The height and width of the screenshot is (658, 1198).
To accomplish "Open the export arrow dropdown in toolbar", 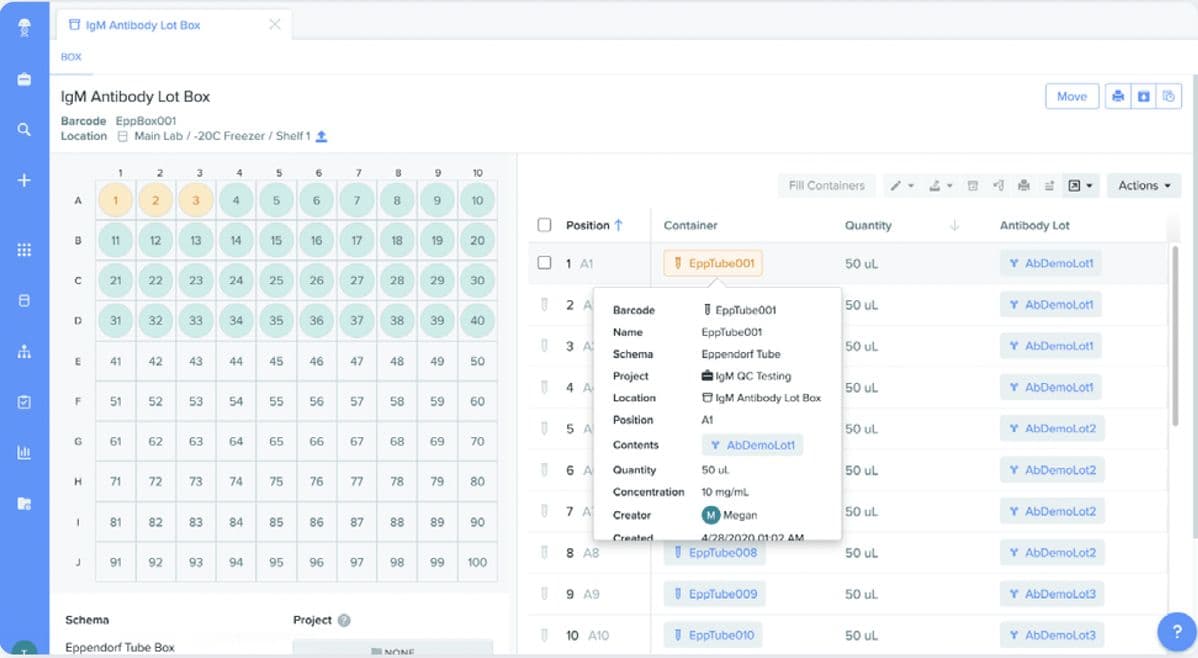I will click(x=1079, y=185).
